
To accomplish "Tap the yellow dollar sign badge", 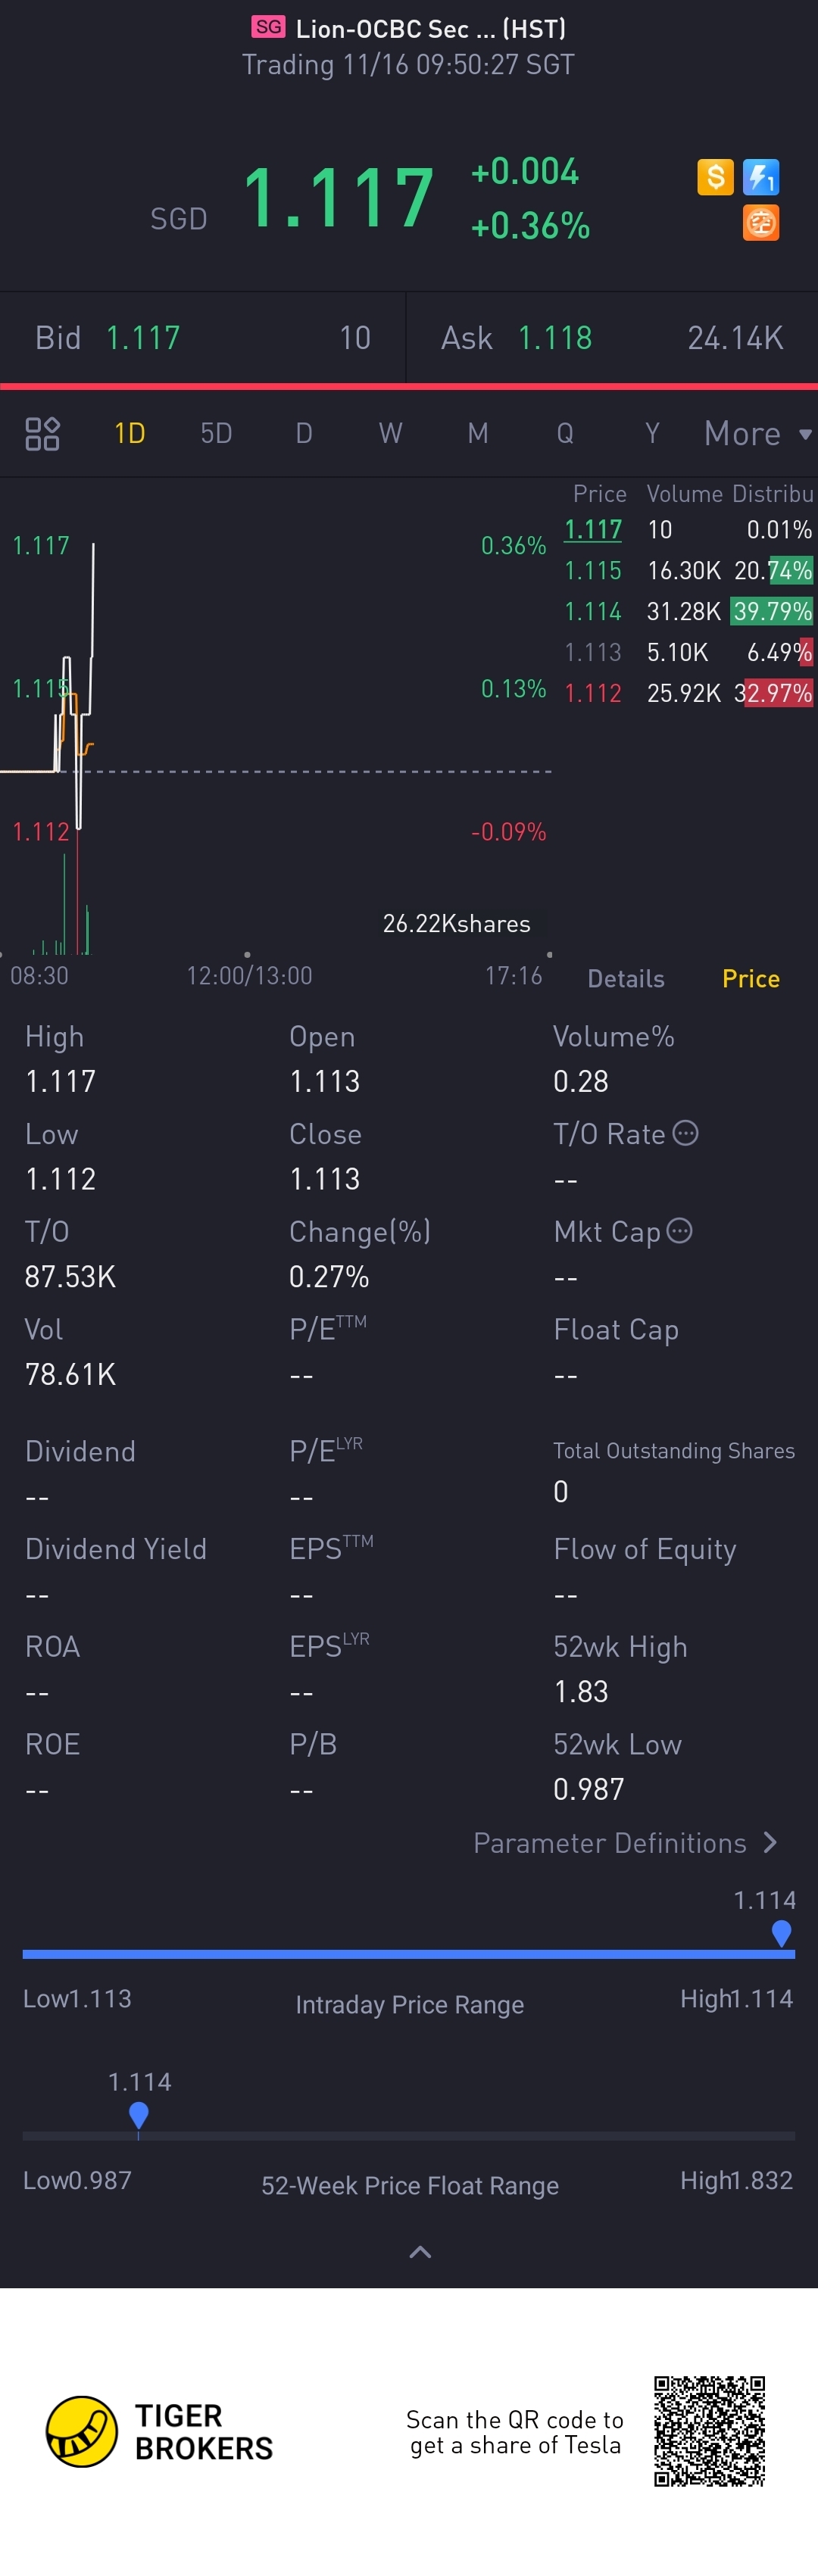I will pos(715,177).
